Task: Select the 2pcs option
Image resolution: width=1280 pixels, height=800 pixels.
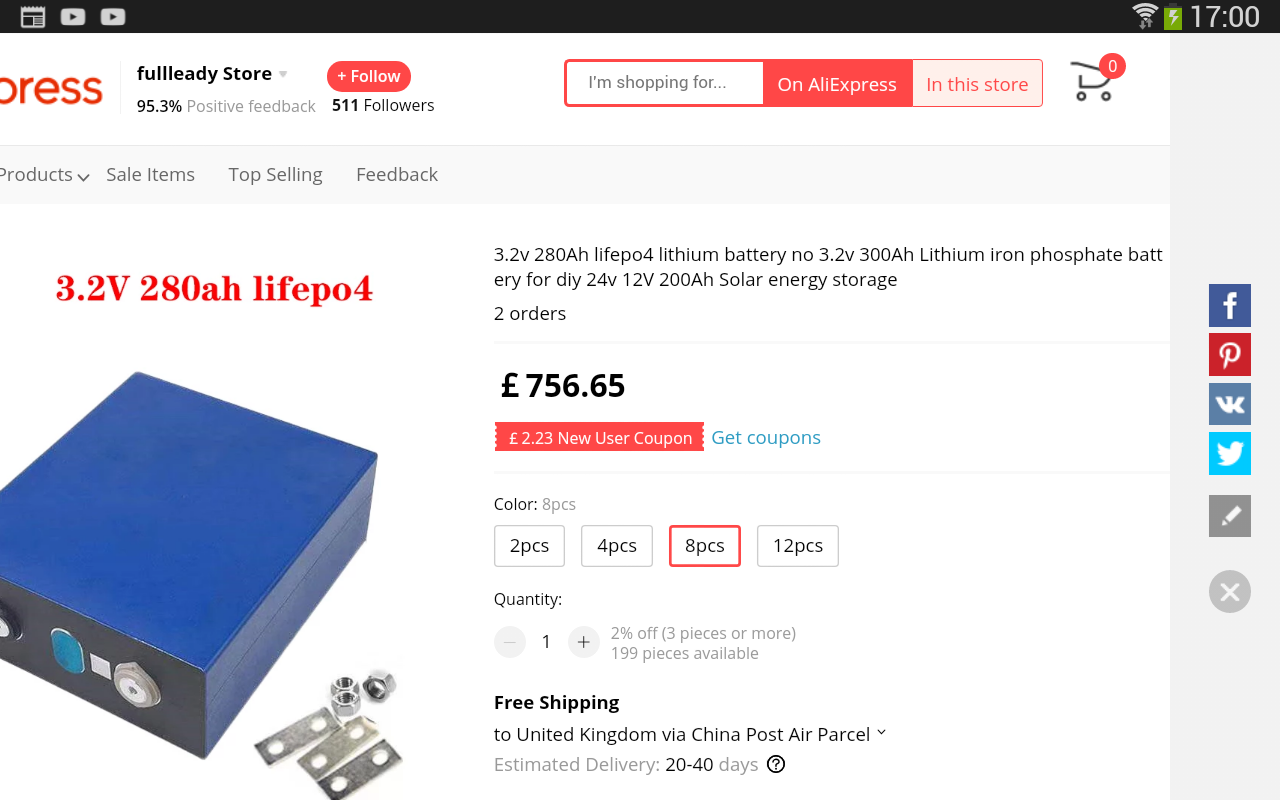Action: [x=529, y=546]
